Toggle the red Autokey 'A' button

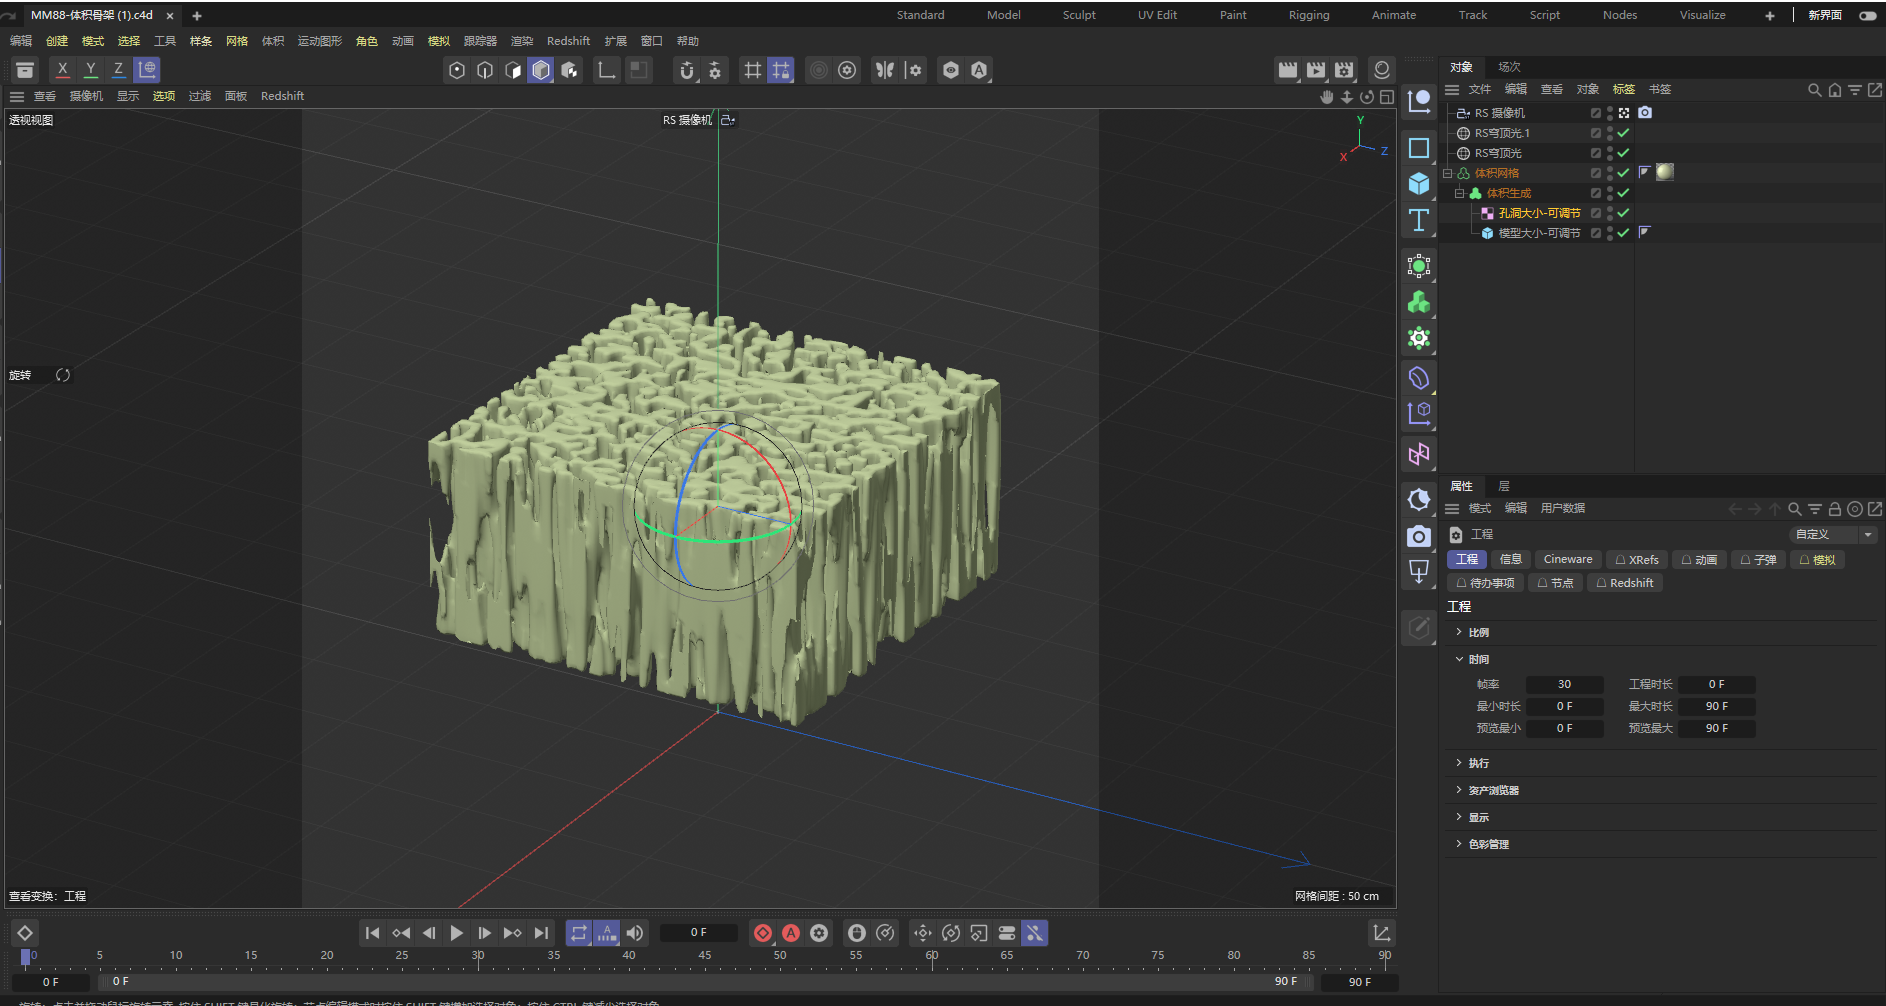click(x=791, y=933)
